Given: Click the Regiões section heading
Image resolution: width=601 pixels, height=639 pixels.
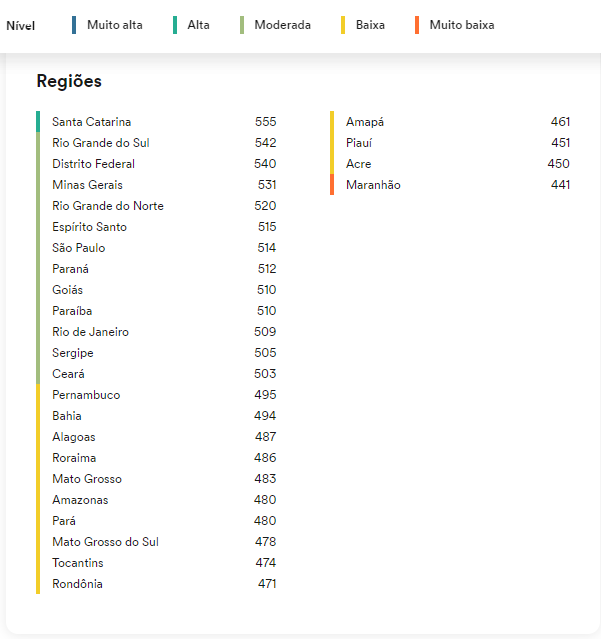Looking at the screenshot, I should click(69, 81).
